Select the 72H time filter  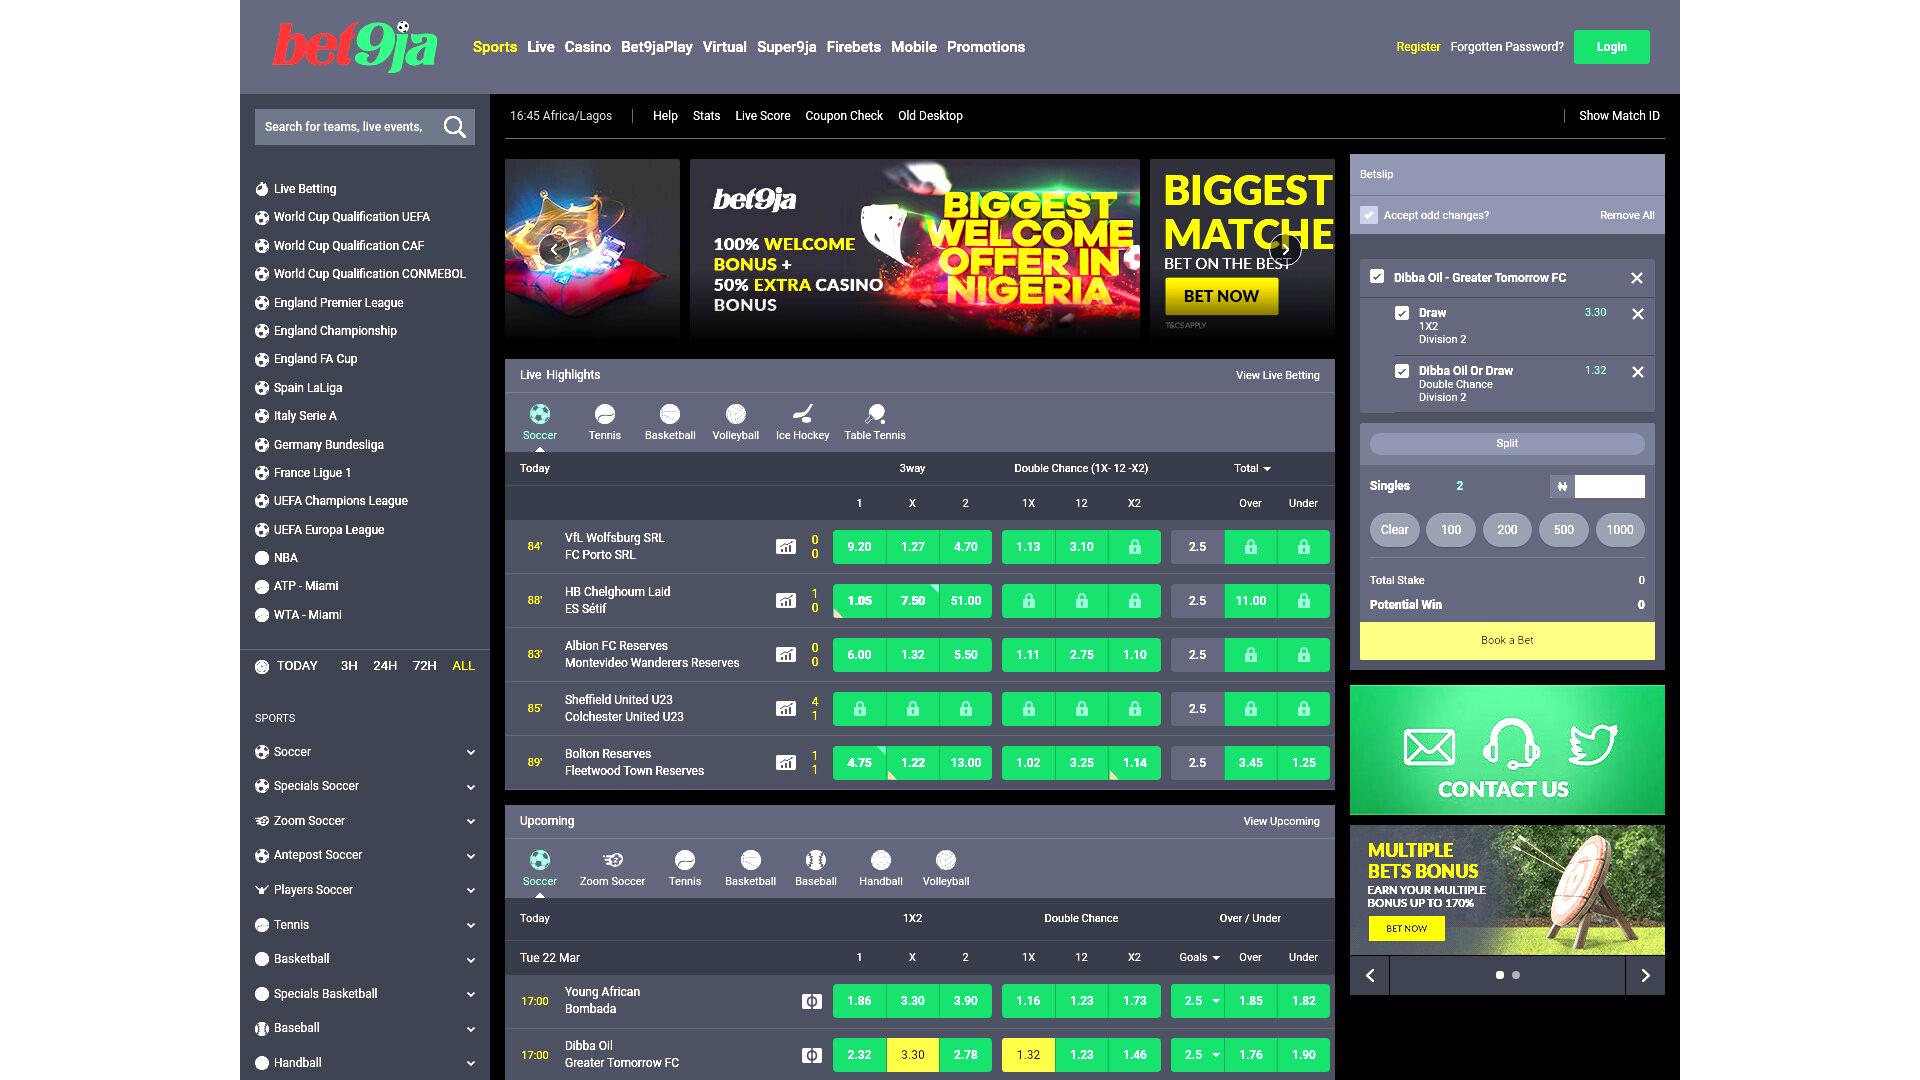click(x=425, y=666)
